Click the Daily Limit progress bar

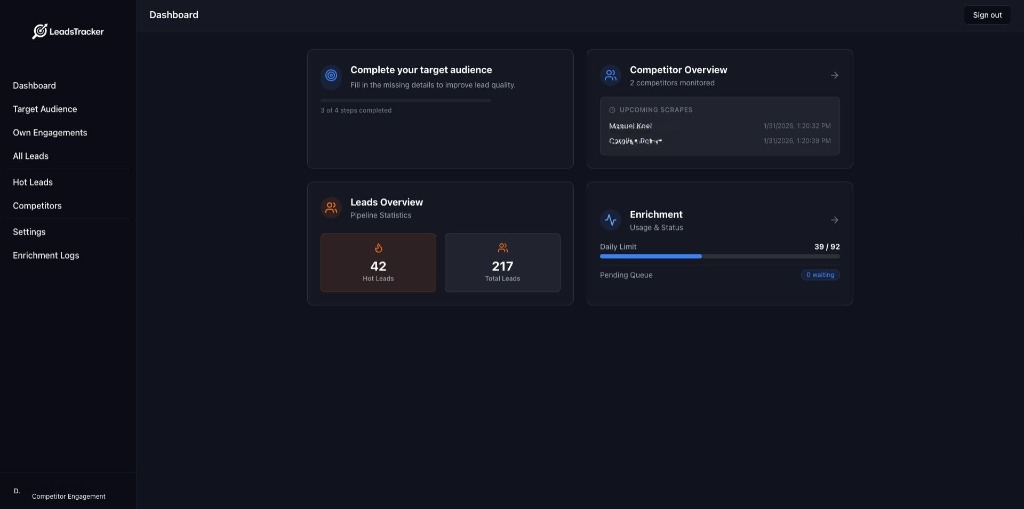point(719,257)
